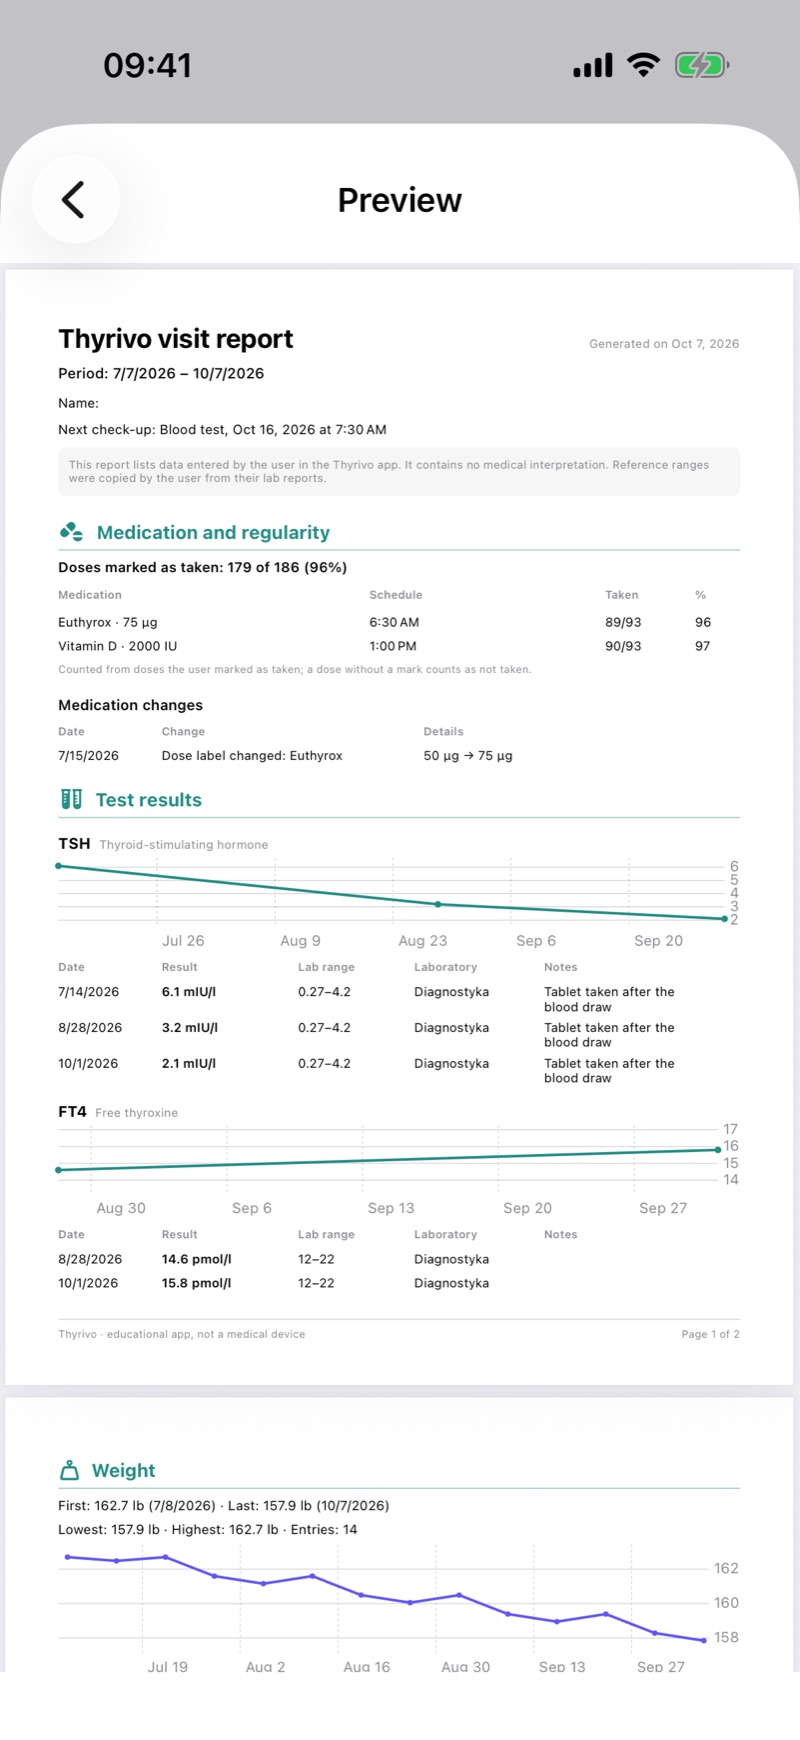The image size is (800, 1740).
Task: Tap the 160 axis label on weight chart
Action: 726,1603
